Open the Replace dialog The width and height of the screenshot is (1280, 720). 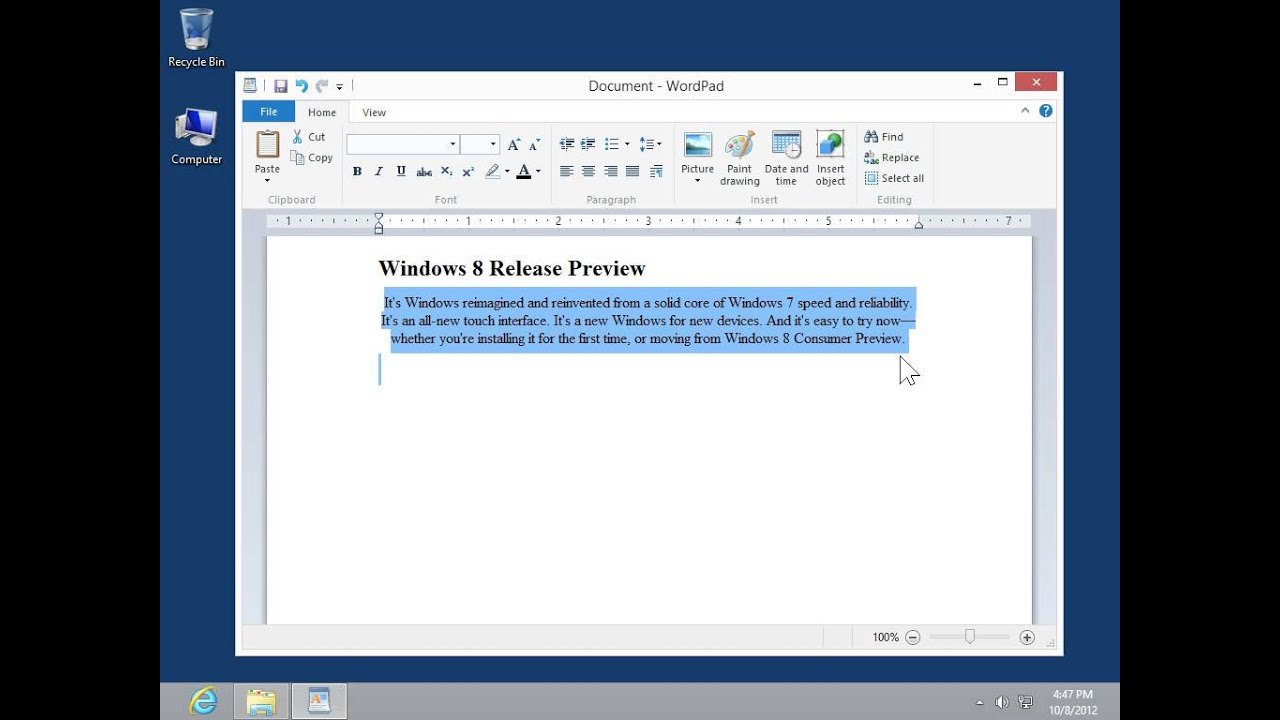click(x=892, y=158)
